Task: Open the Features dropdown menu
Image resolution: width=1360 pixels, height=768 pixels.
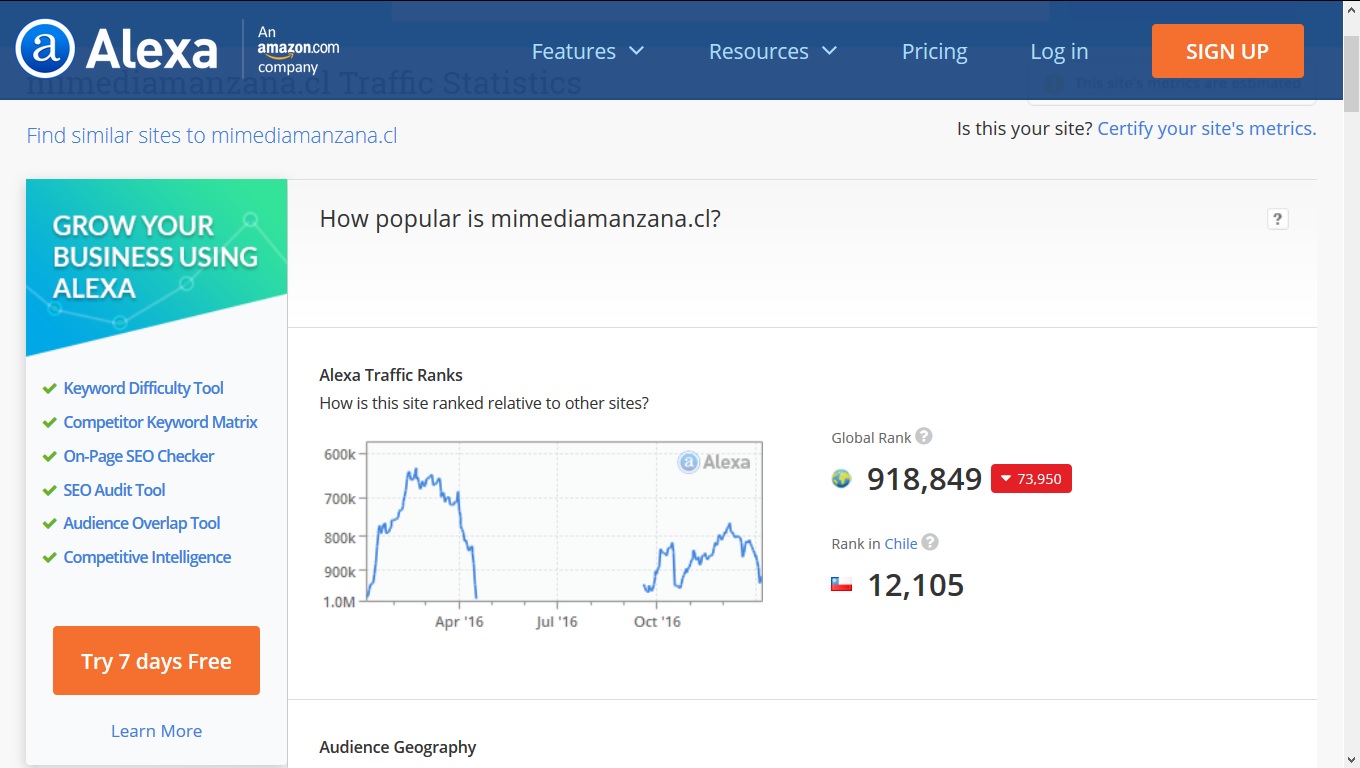Action: pyautogui.click(x=588, y=51)
